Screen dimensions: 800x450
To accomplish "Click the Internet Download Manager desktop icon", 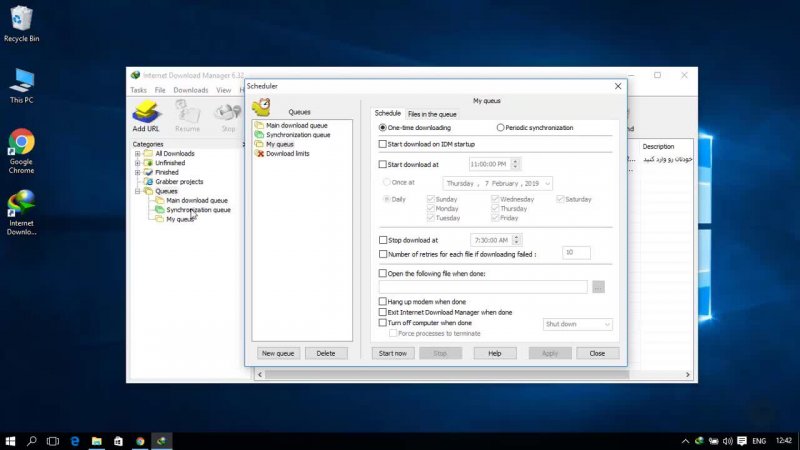I will point(21,212).
